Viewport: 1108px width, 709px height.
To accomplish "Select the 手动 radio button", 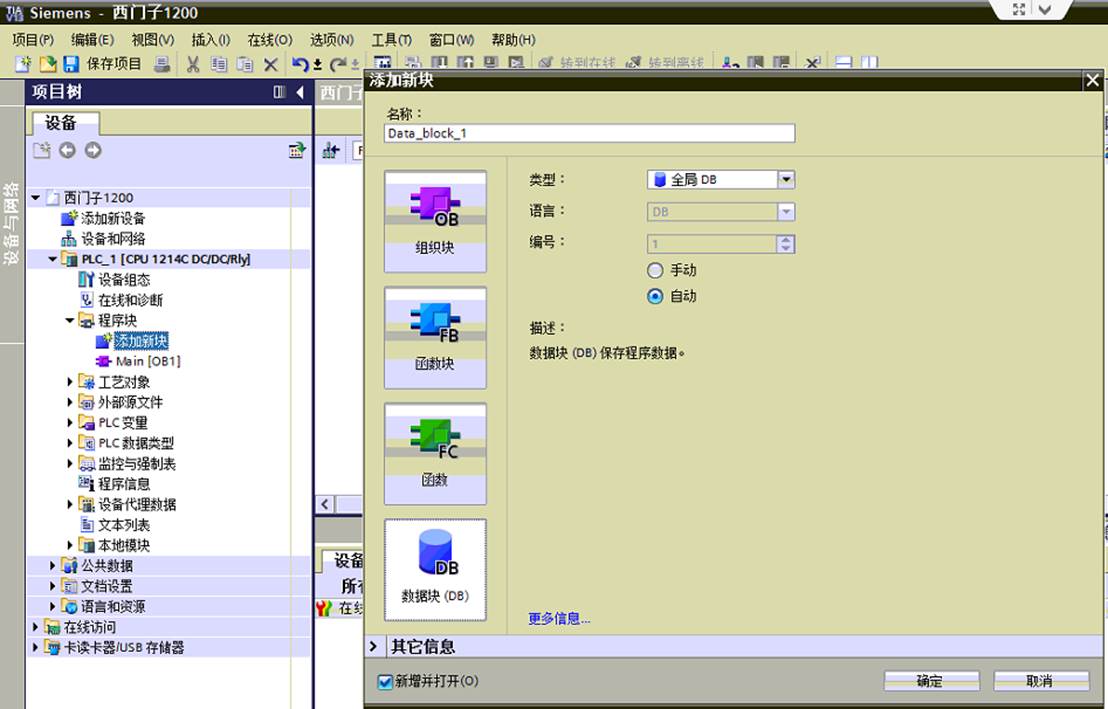I will 655,270.
